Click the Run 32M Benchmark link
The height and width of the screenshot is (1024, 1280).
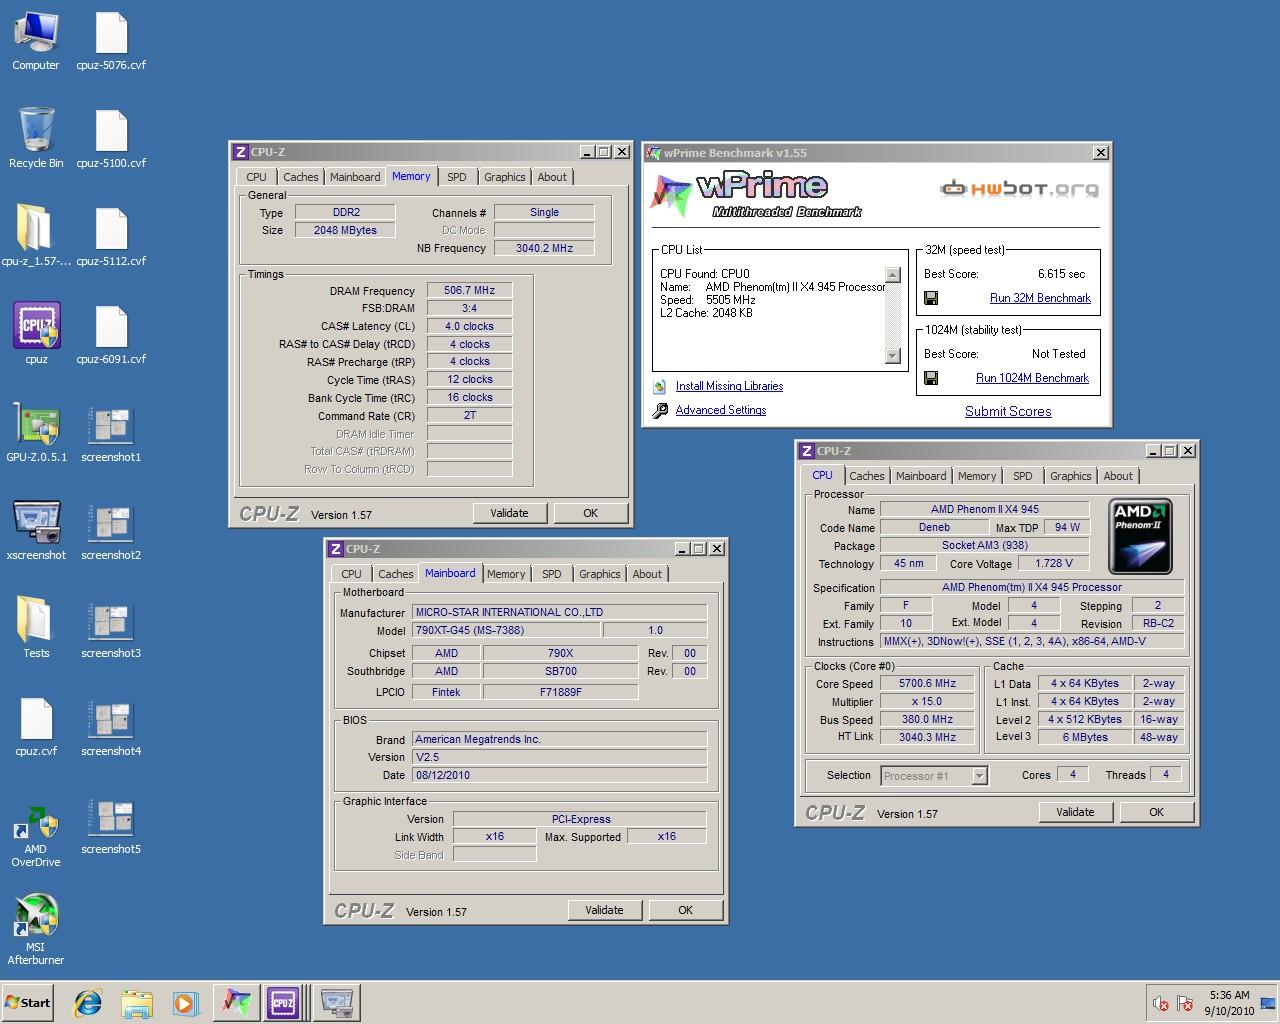coord(1040,298)
